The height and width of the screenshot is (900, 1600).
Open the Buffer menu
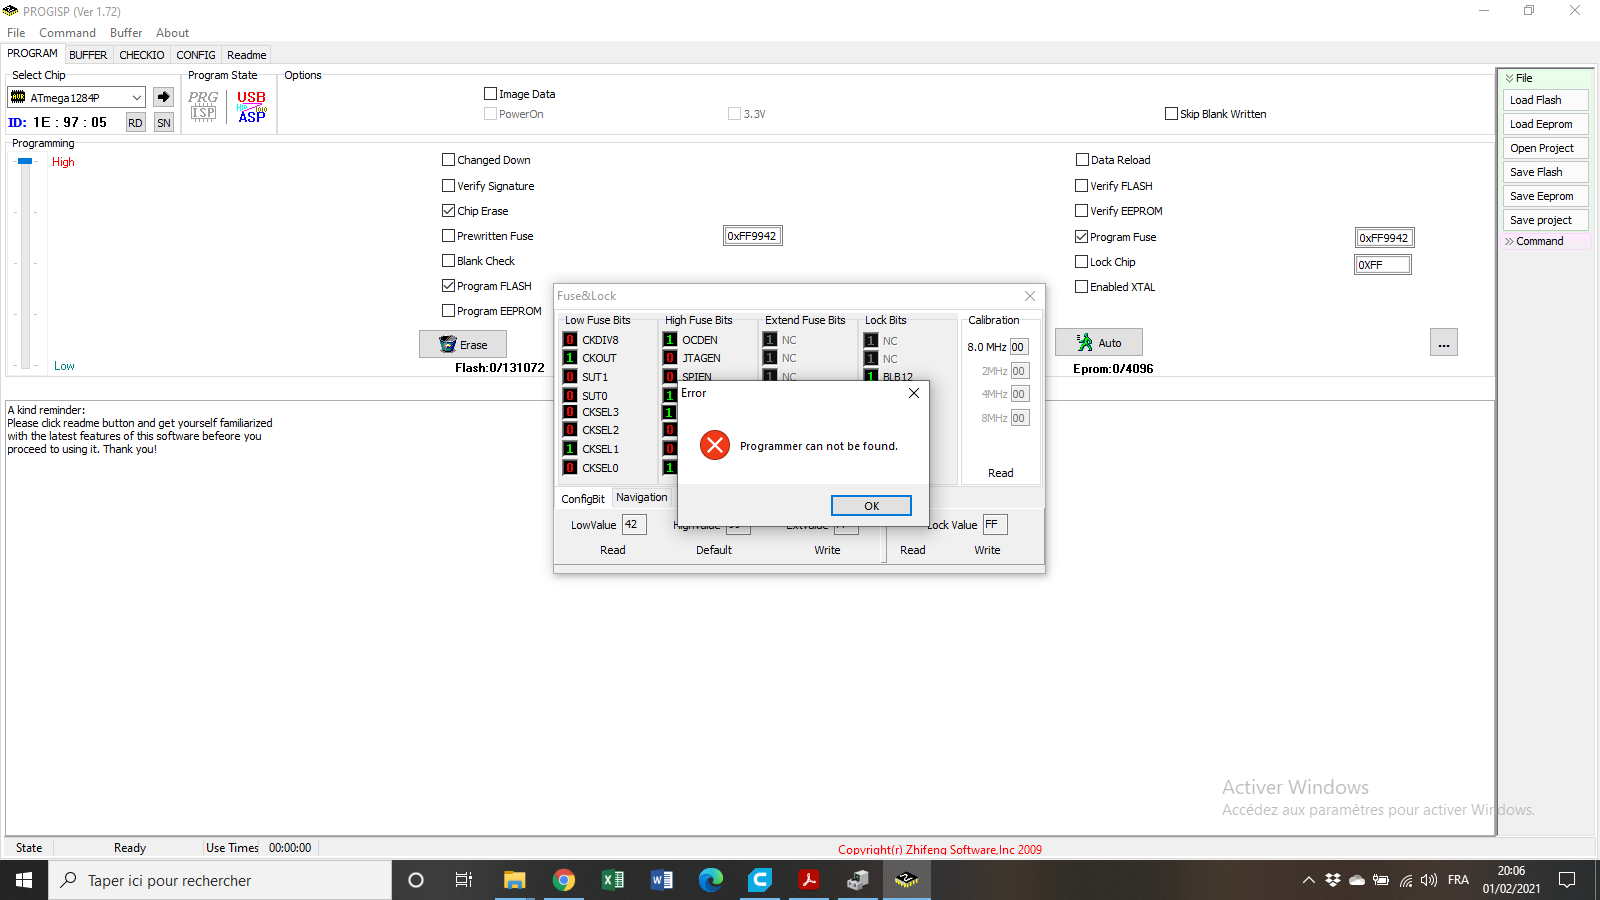(x=126, y=33)
